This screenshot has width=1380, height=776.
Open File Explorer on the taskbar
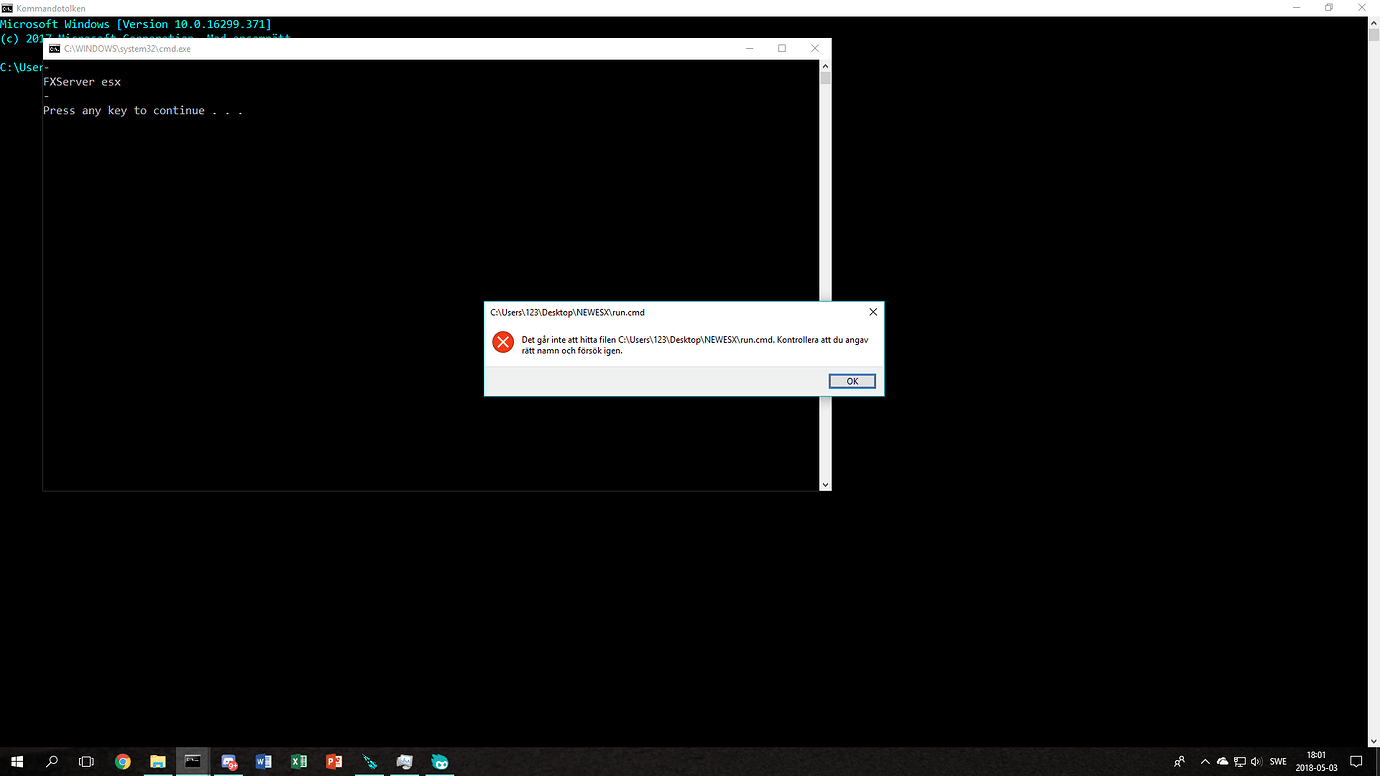(157, 760)
